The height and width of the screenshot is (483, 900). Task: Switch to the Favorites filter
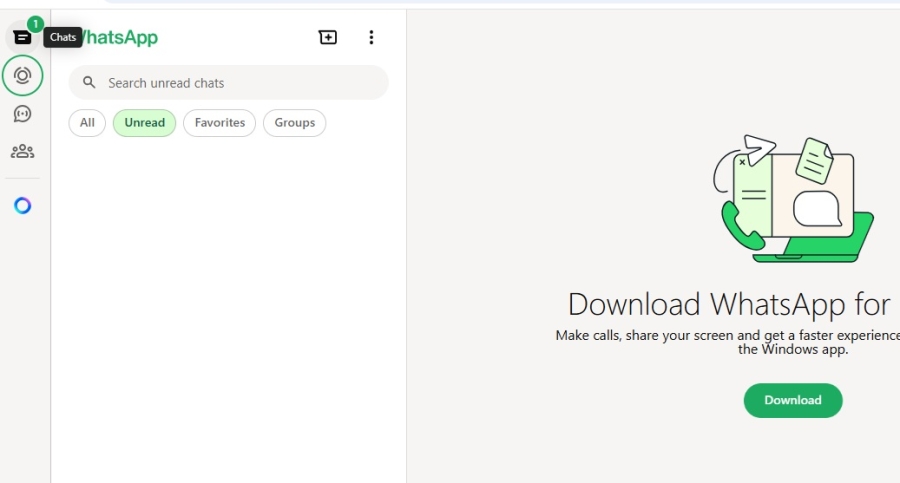219,123
